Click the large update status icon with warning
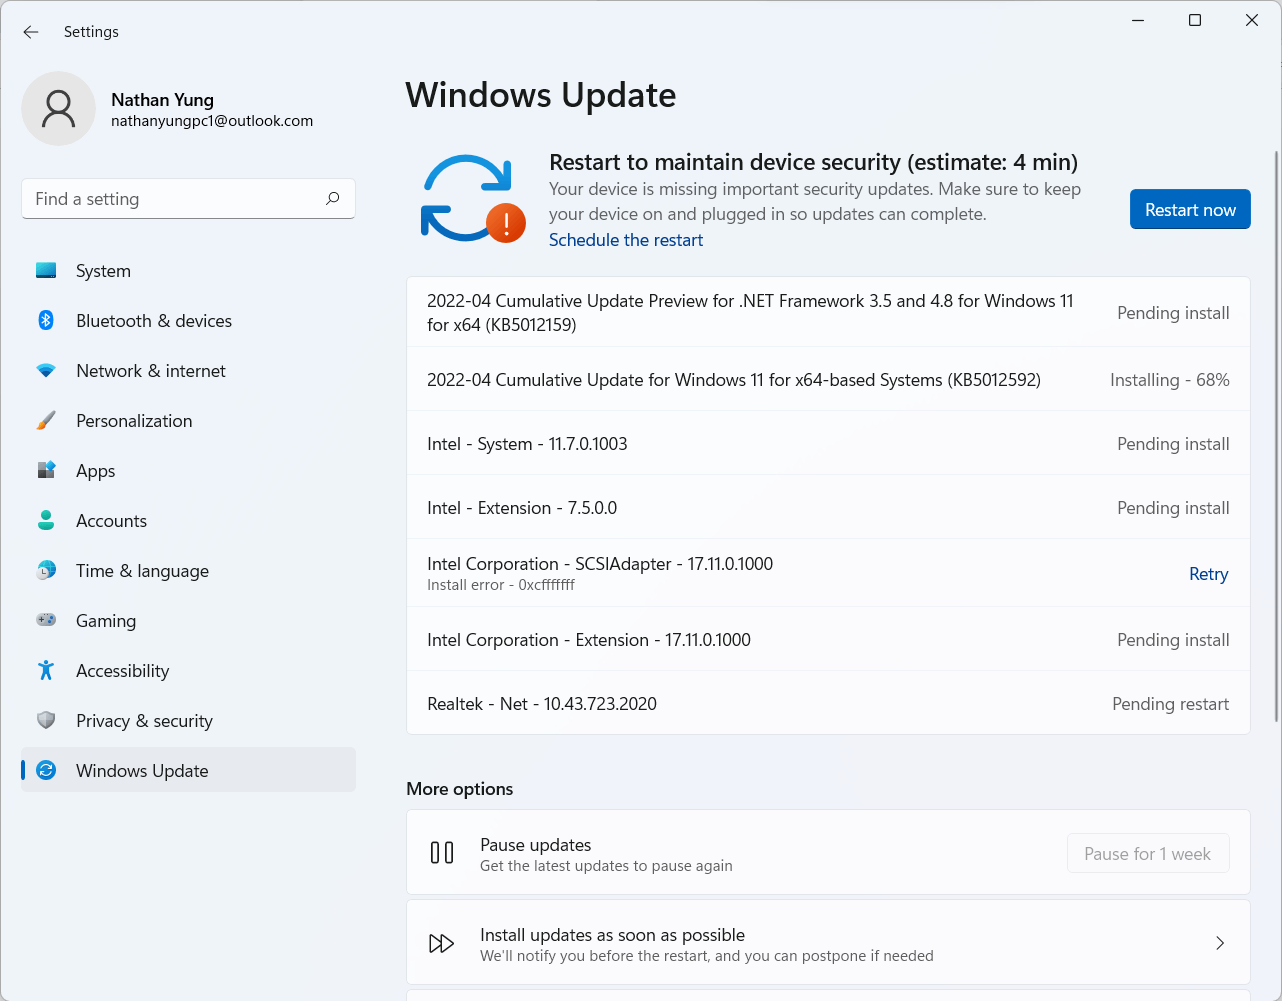 click(472, 199)
